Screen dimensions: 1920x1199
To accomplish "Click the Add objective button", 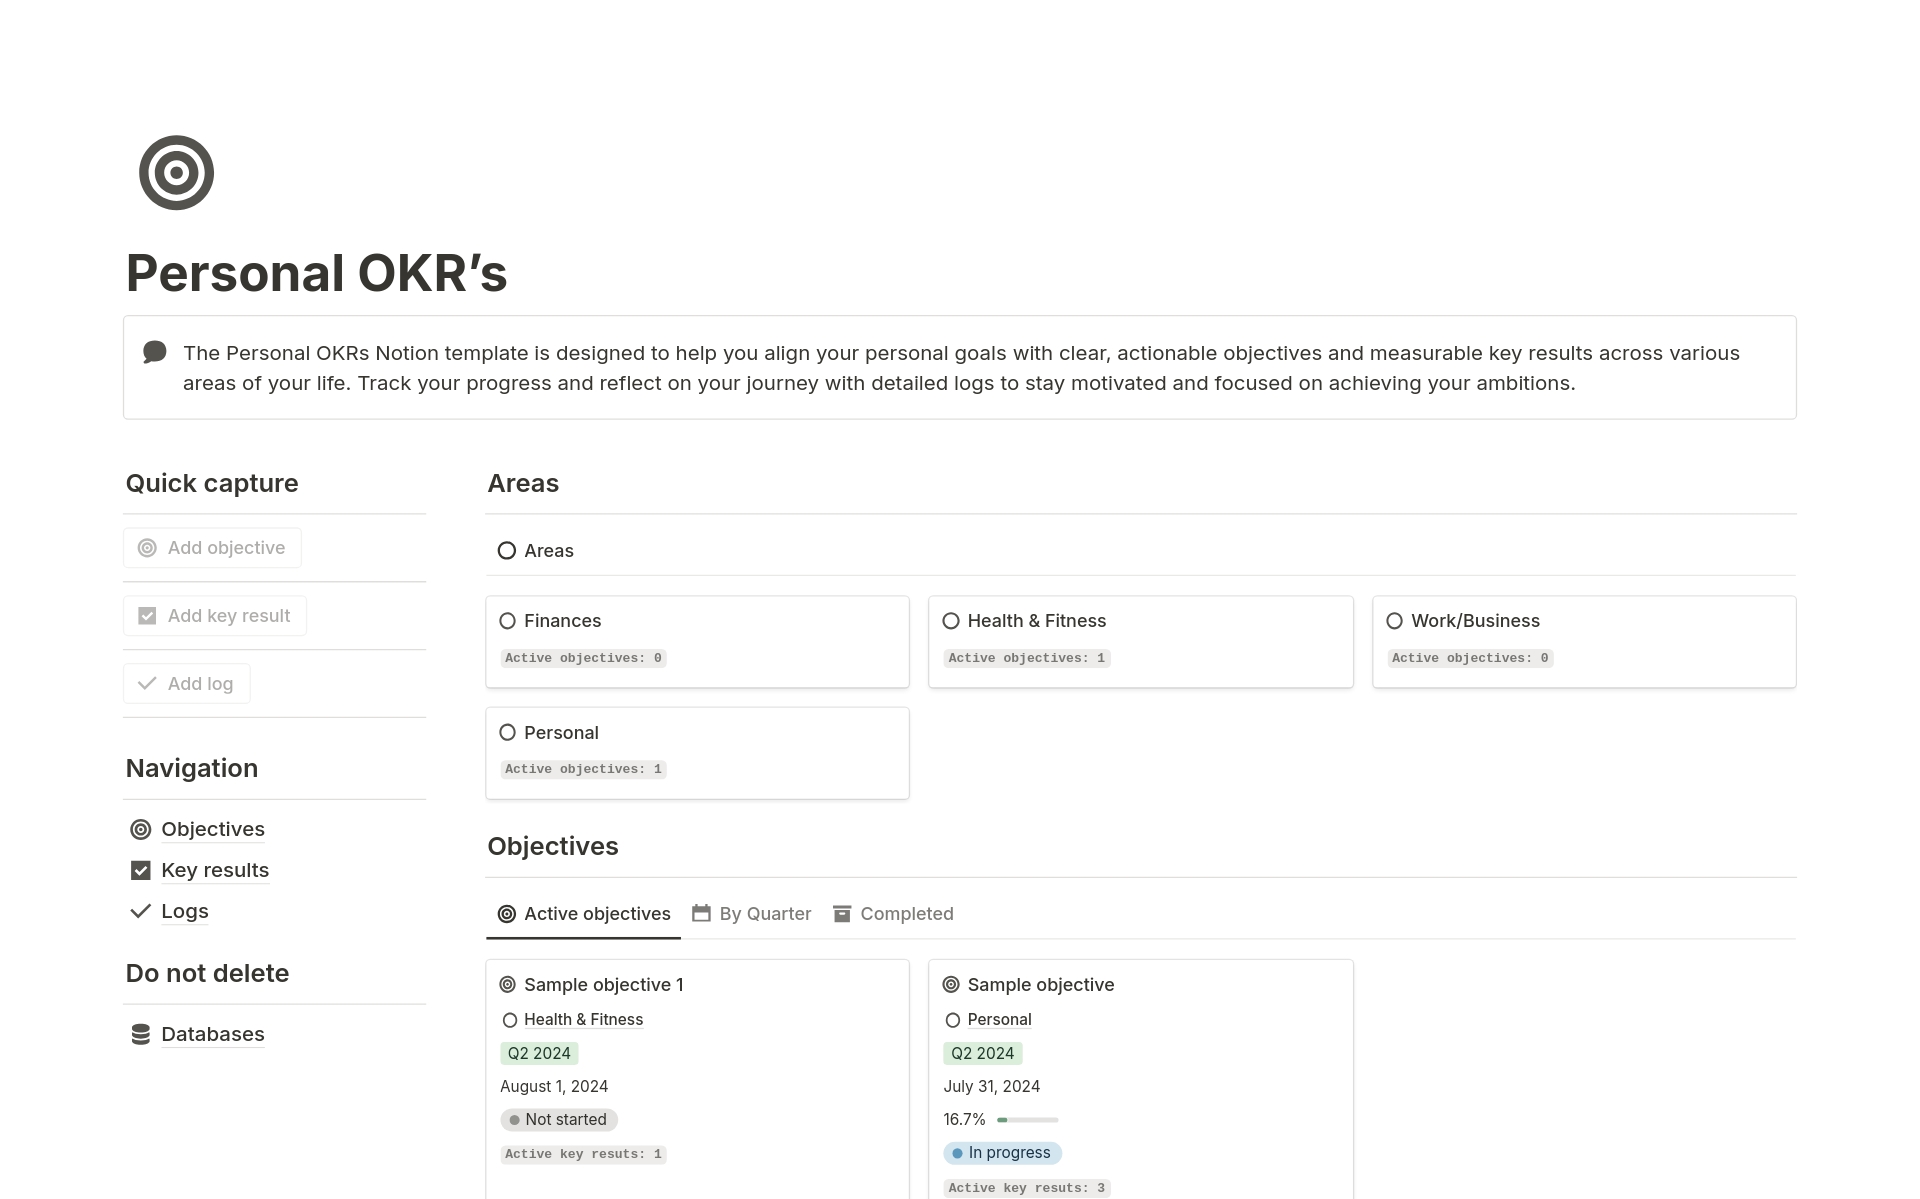I will point(212,548).
